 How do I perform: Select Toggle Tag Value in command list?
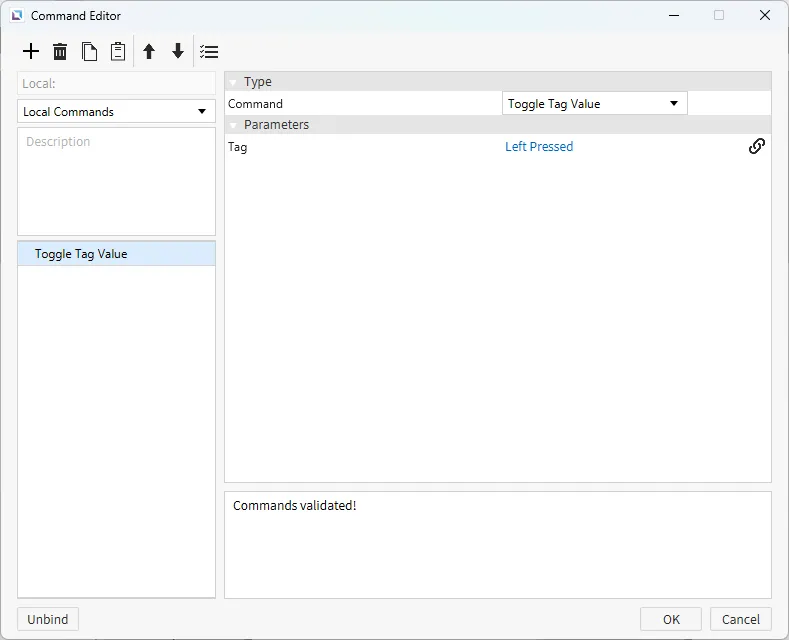pyautogui.click(x=81, y=254)
